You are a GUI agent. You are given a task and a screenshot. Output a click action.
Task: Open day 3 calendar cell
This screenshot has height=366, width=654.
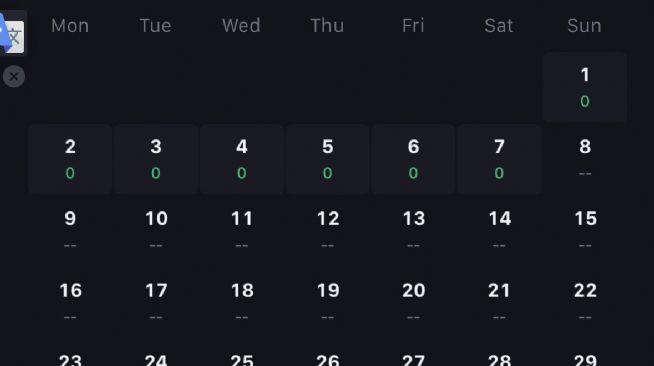pyautogui.click(x=156, y=159)
